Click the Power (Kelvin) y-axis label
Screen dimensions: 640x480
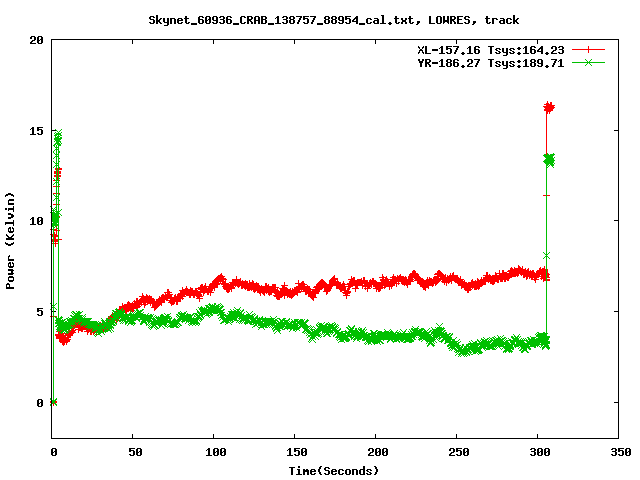tap(10, 241)
